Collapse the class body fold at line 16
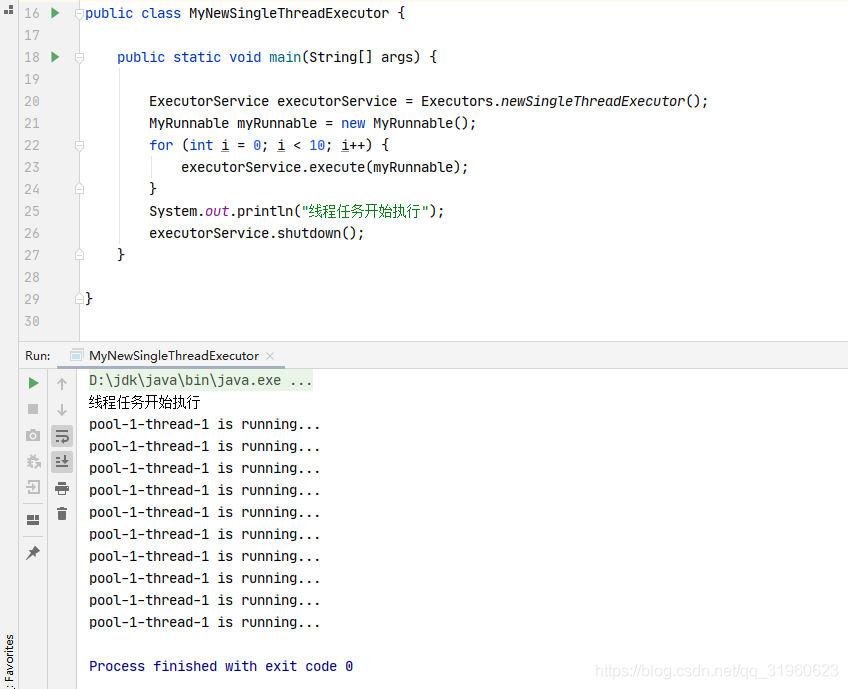The height and width of the screenshot is (689, 848). click(x=80, y=14)
